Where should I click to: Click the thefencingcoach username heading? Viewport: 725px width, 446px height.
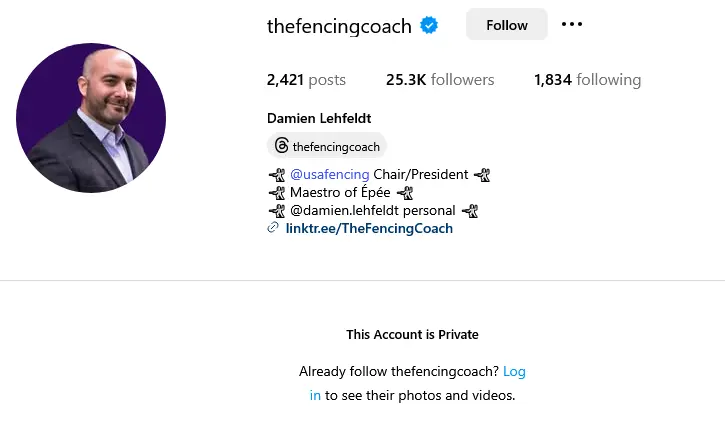click(339, 26)
